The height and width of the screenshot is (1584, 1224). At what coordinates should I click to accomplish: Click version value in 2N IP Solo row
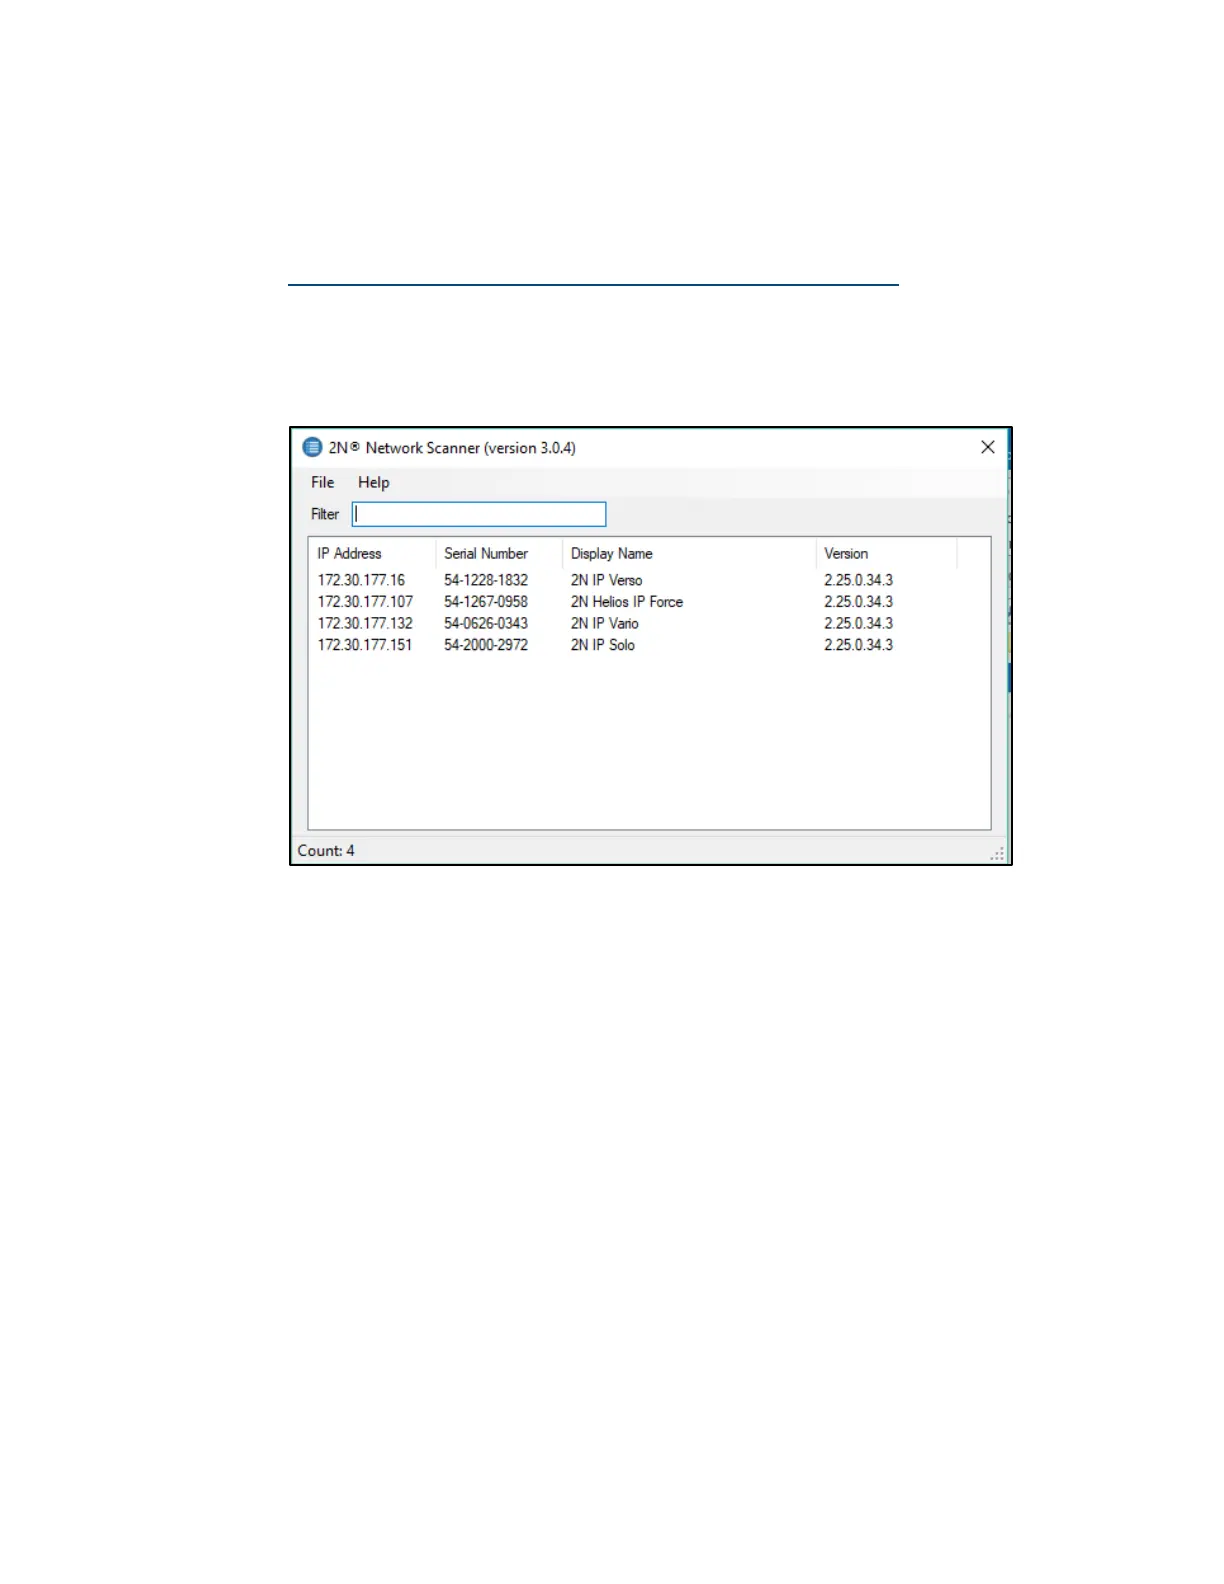858,645
